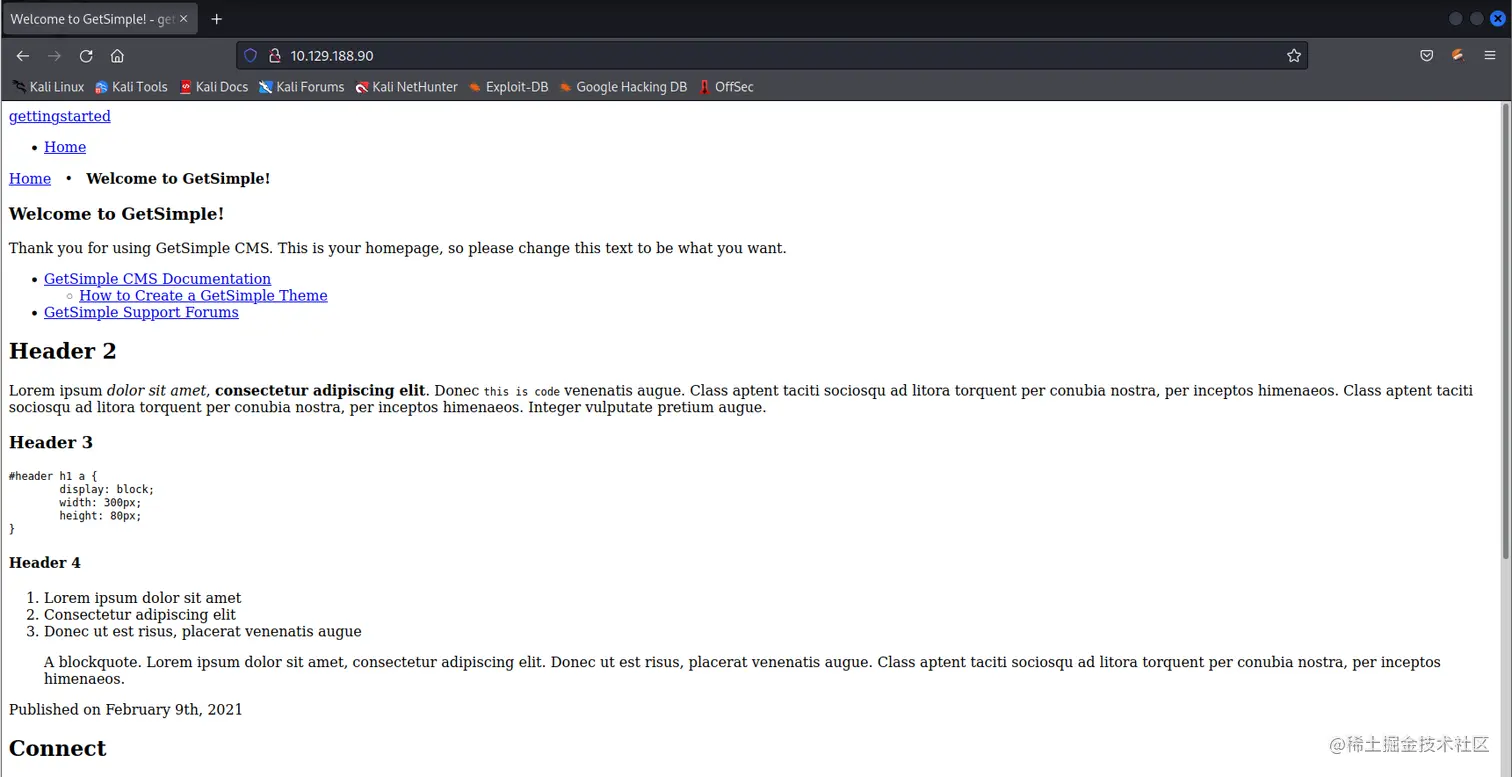Click the extension icon beside the menu

tap(1458, 56)
